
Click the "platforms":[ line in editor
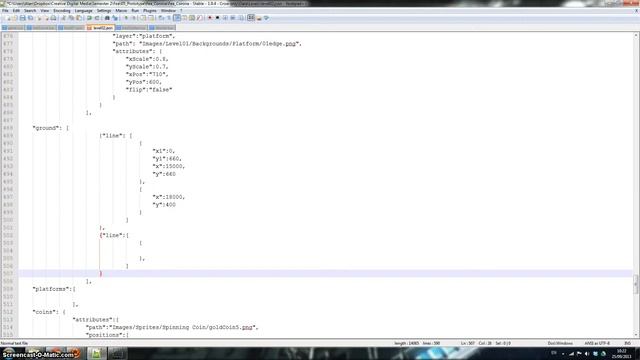54,289
